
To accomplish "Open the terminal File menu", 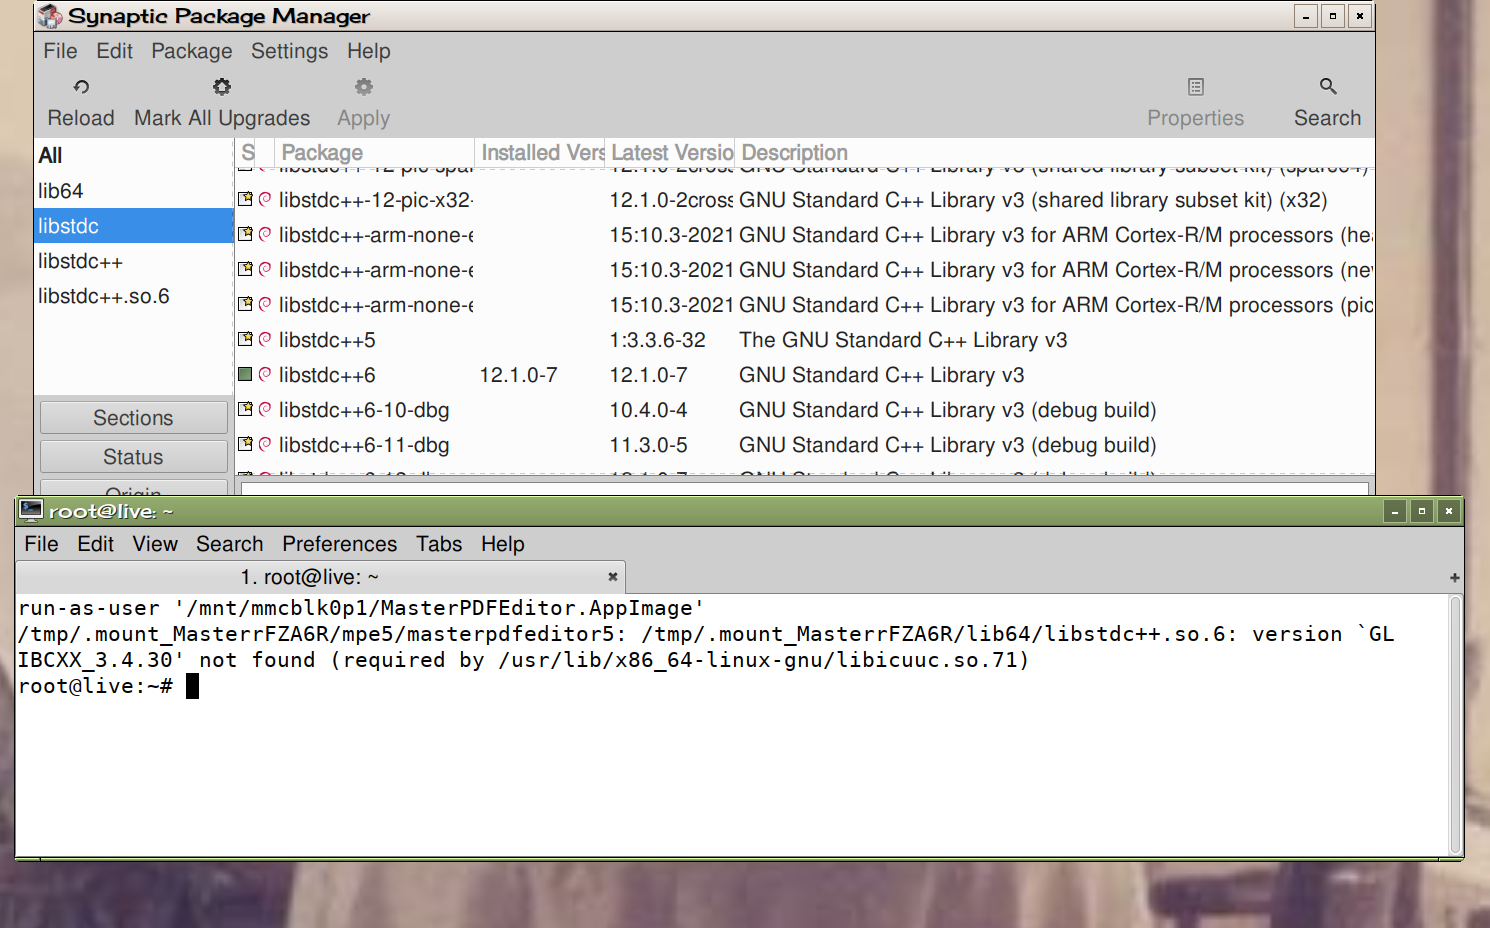I will click(x=41, y=544).
